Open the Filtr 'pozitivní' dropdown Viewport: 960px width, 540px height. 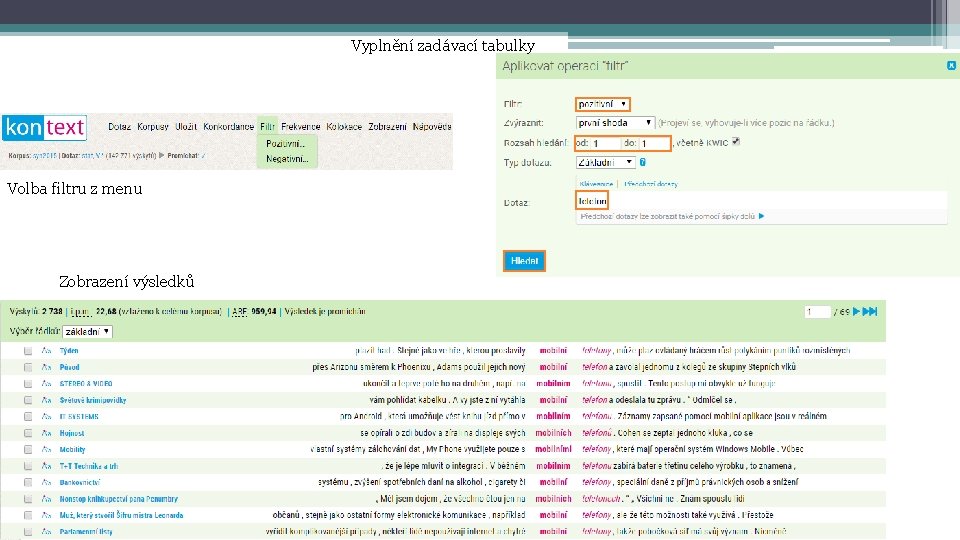[602, 104]
